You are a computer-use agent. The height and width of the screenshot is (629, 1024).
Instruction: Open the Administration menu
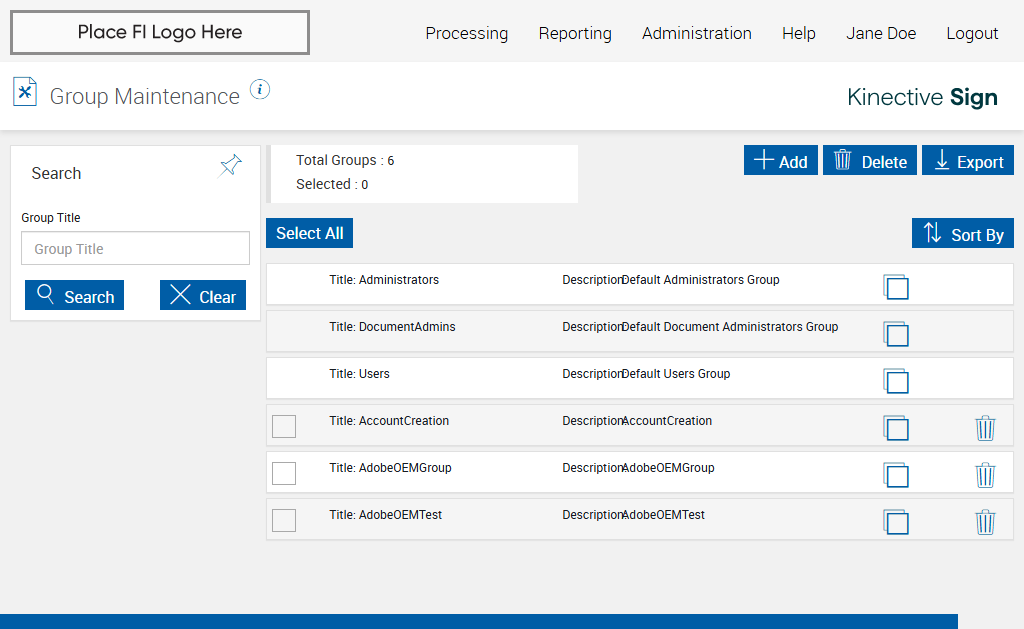(696, 33)
